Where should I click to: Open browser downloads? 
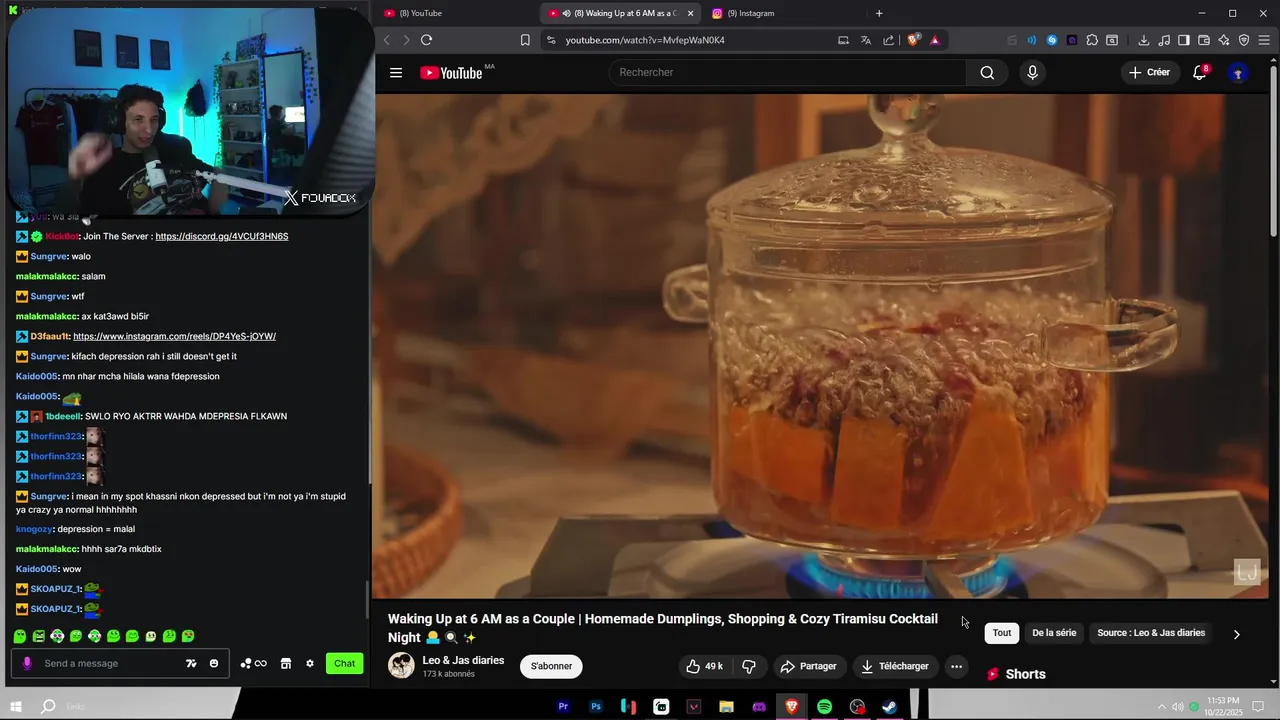(x=1143, y=40)
